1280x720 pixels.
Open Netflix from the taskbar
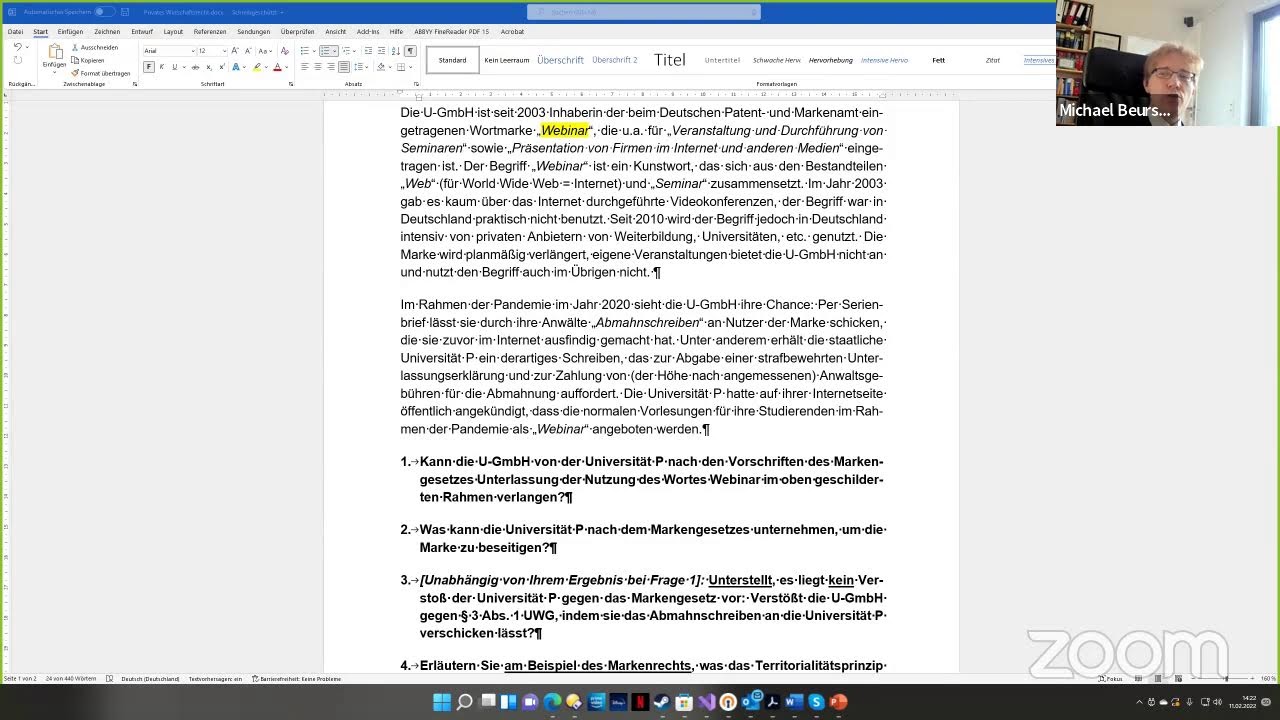pyautogui.click(x=640, y=702)
